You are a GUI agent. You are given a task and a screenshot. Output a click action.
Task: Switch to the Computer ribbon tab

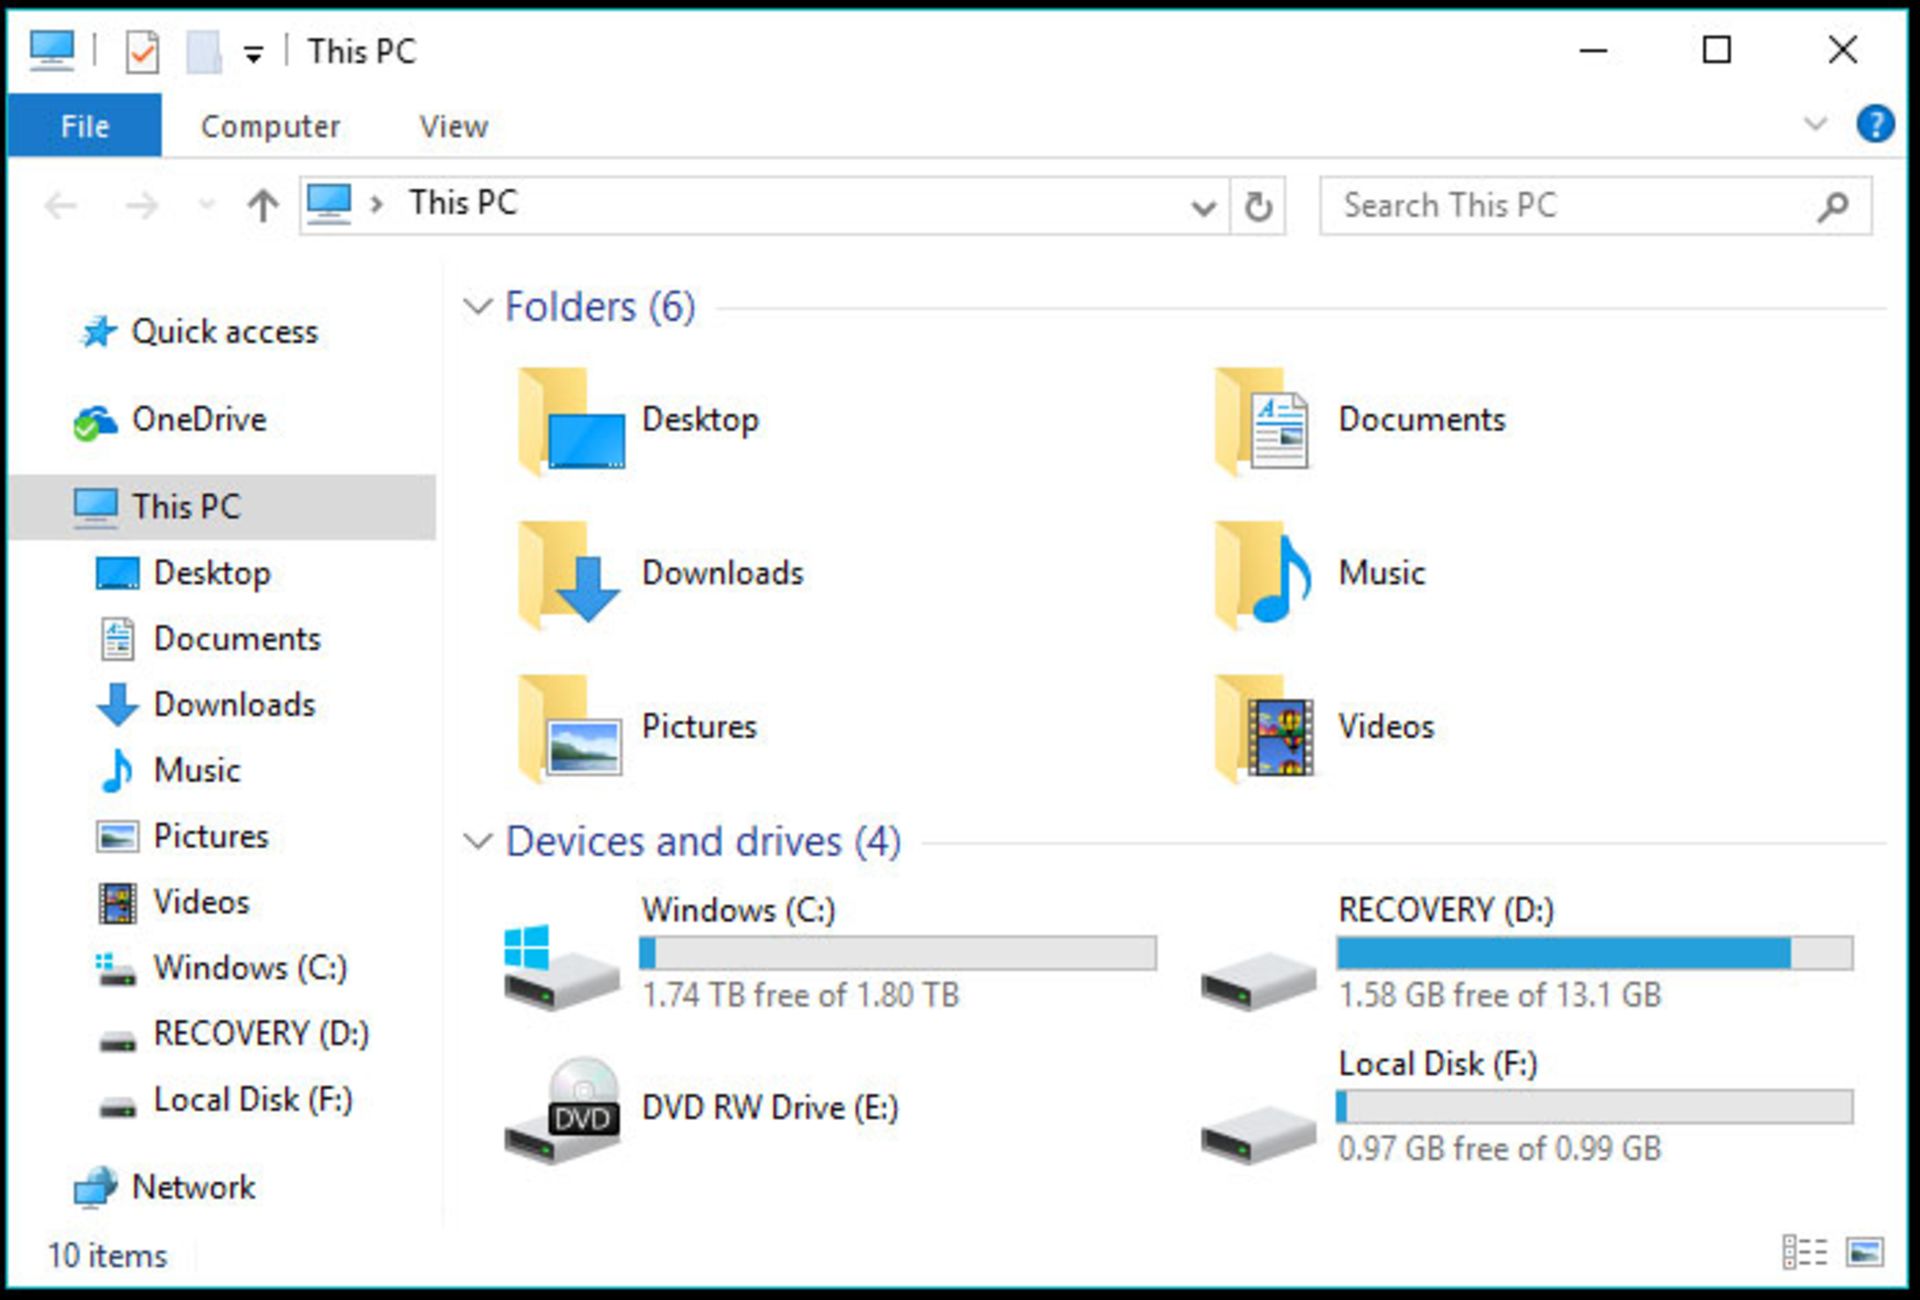[270, 127]
